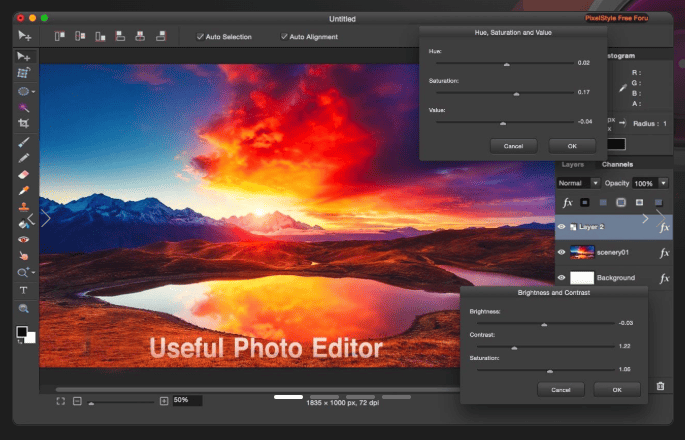Click Cancel in the Brightness and Contrast dialog
Screen dimensions: 685x440
560,390
